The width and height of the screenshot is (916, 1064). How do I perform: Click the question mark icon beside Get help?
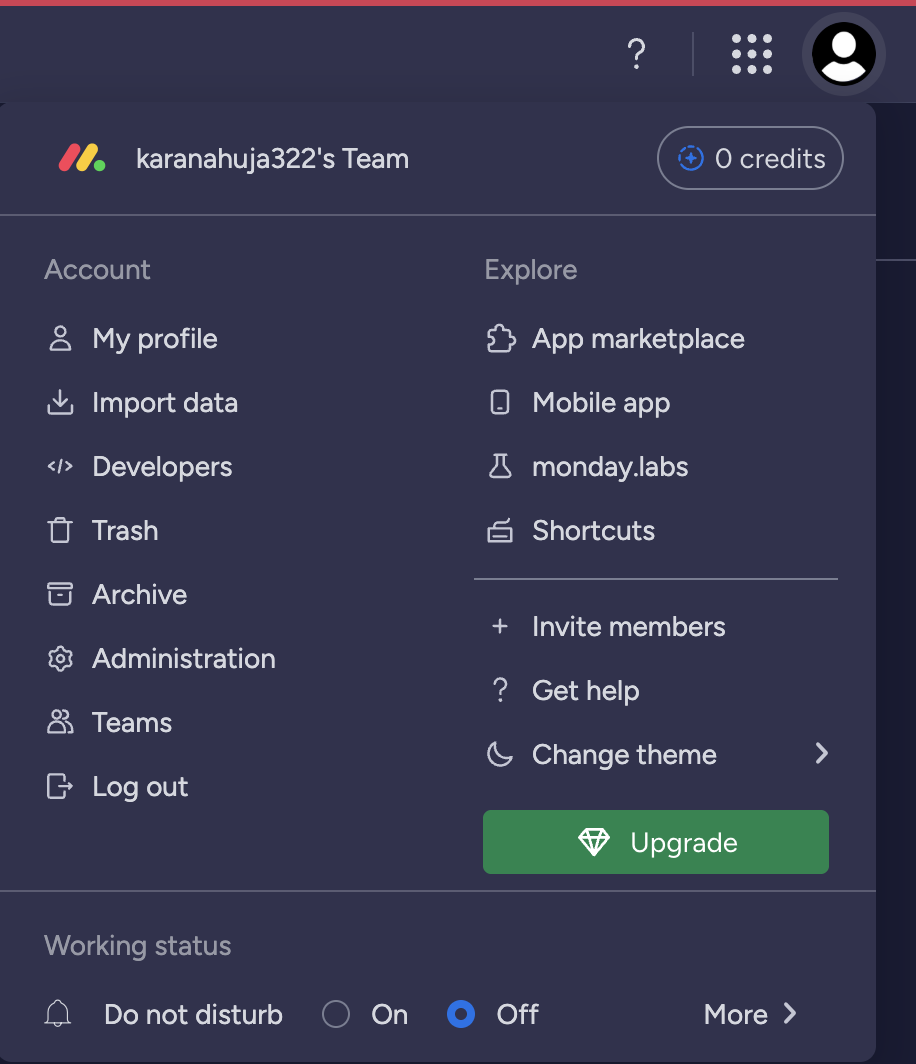pyautogui.click(x=500, y=690)
